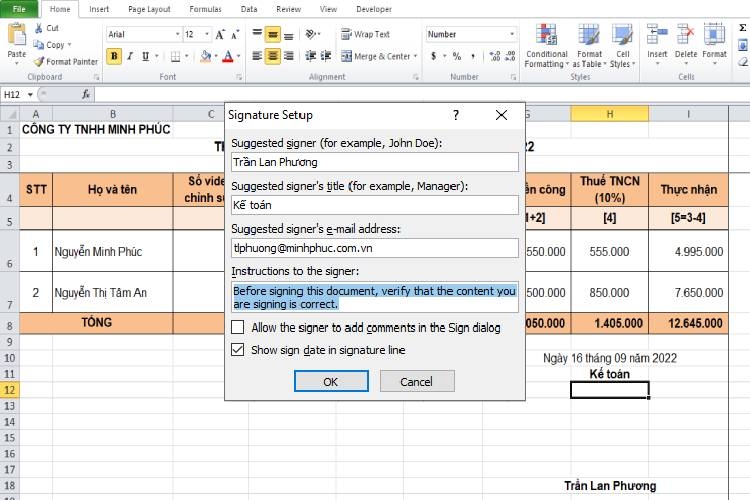Click the Cut scissors icon

39,28
